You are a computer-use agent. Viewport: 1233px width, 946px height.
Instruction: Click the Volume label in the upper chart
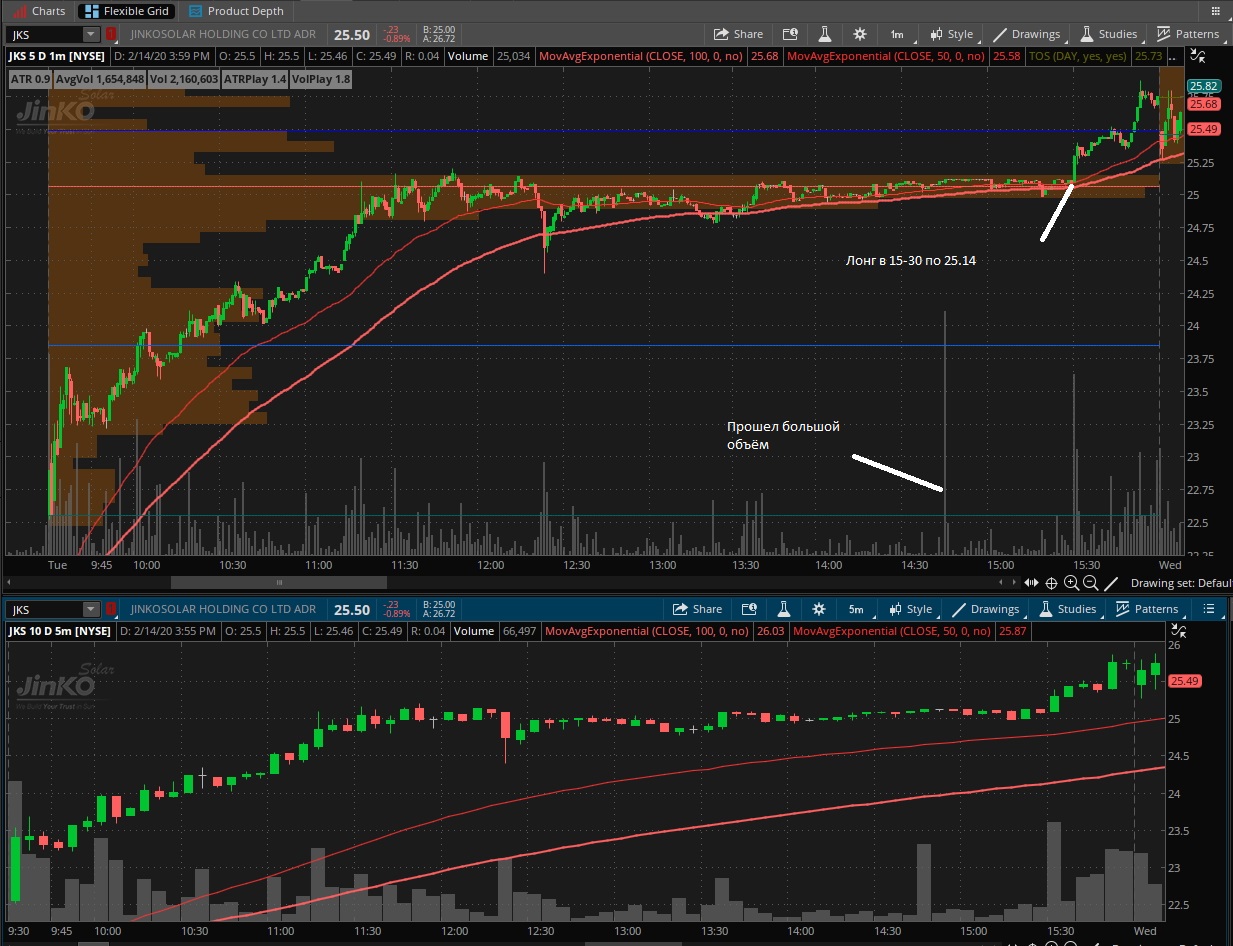pyautogui.click(x=470, y=57)
